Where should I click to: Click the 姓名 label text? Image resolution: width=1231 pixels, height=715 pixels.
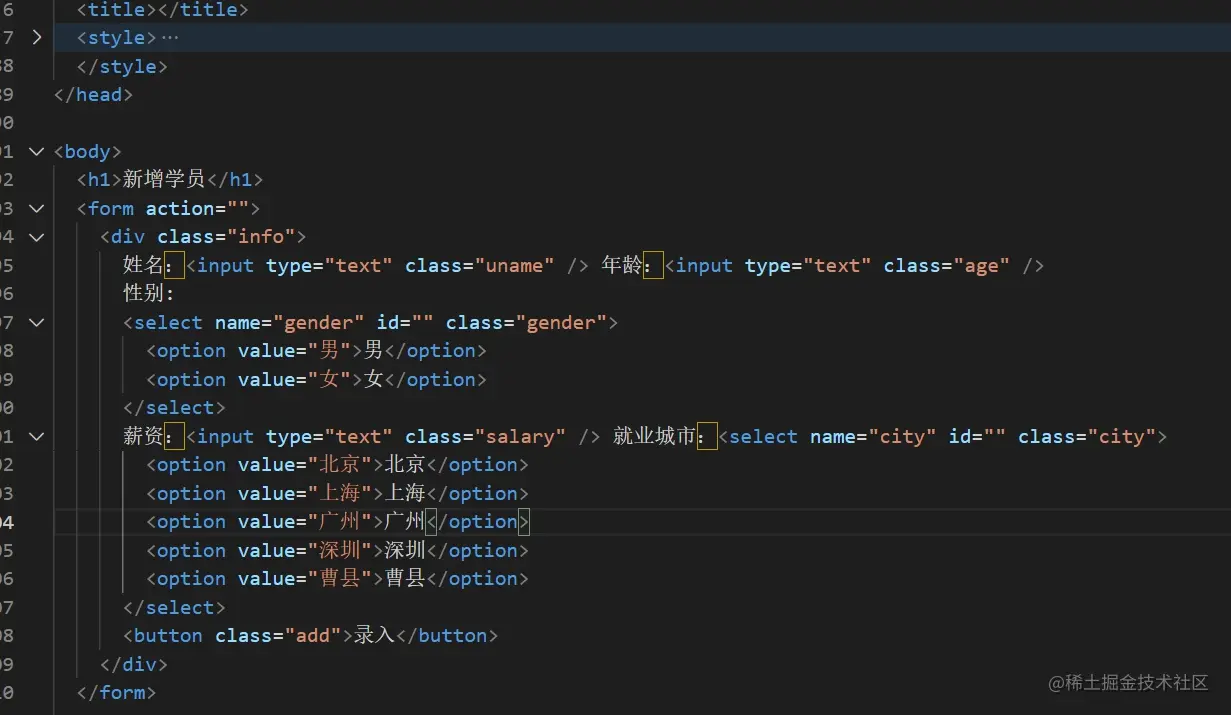[143, 266]
